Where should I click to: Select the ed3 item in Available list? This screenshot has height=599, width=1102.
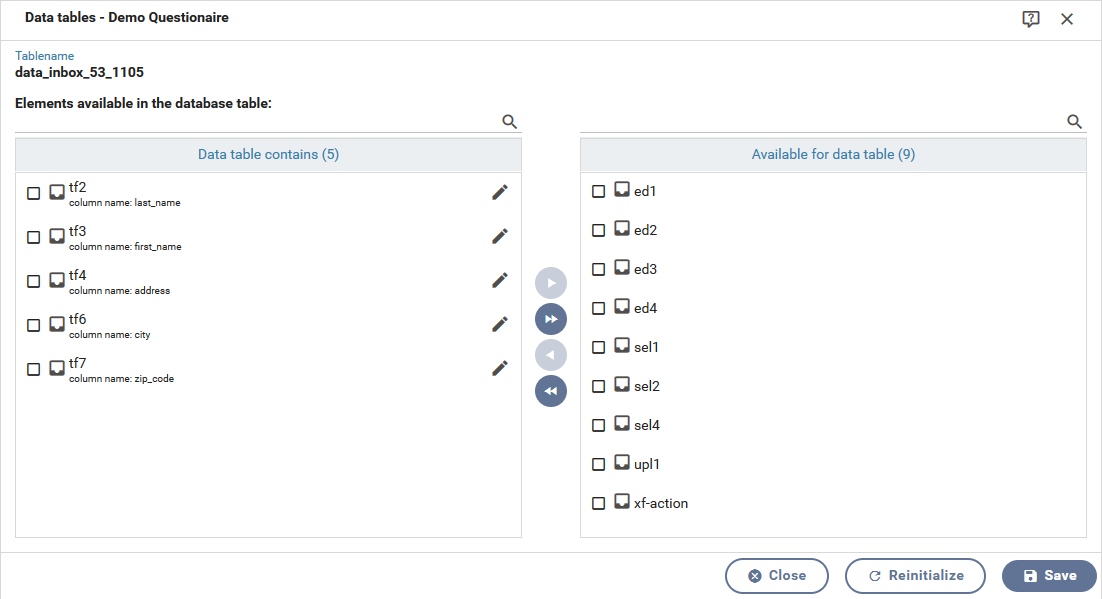(645, 269)
